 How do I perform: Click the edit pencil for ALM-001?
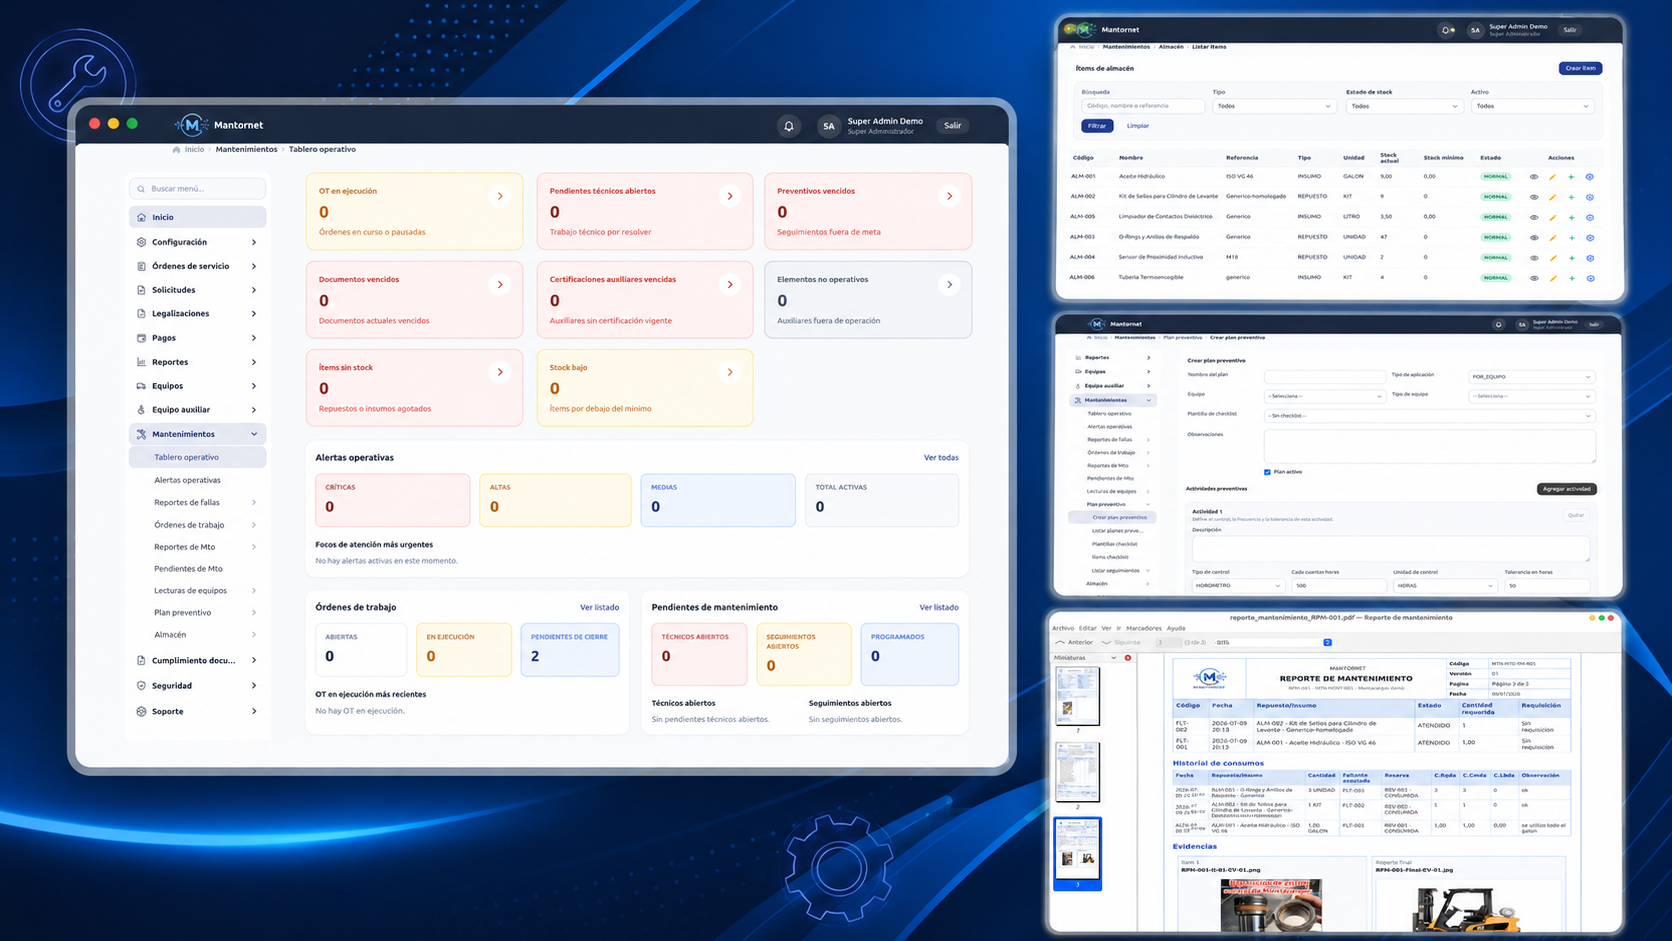[1553, 177]
